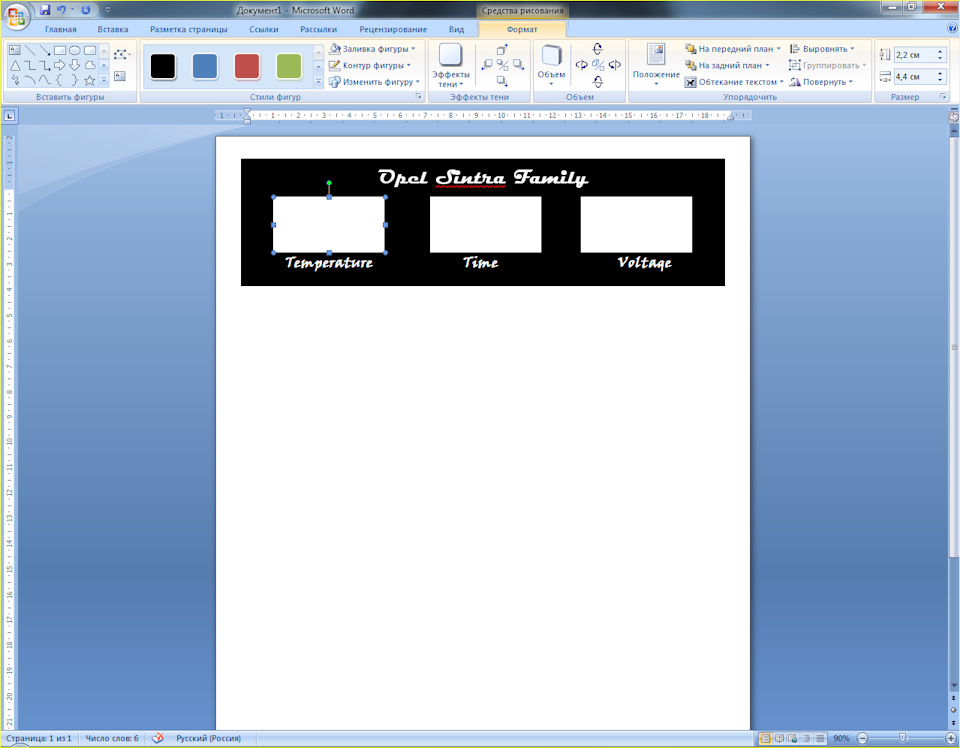960x748 pixels.
Task: Click Русский (Россия) language indicator
Action: coord(208,738)
